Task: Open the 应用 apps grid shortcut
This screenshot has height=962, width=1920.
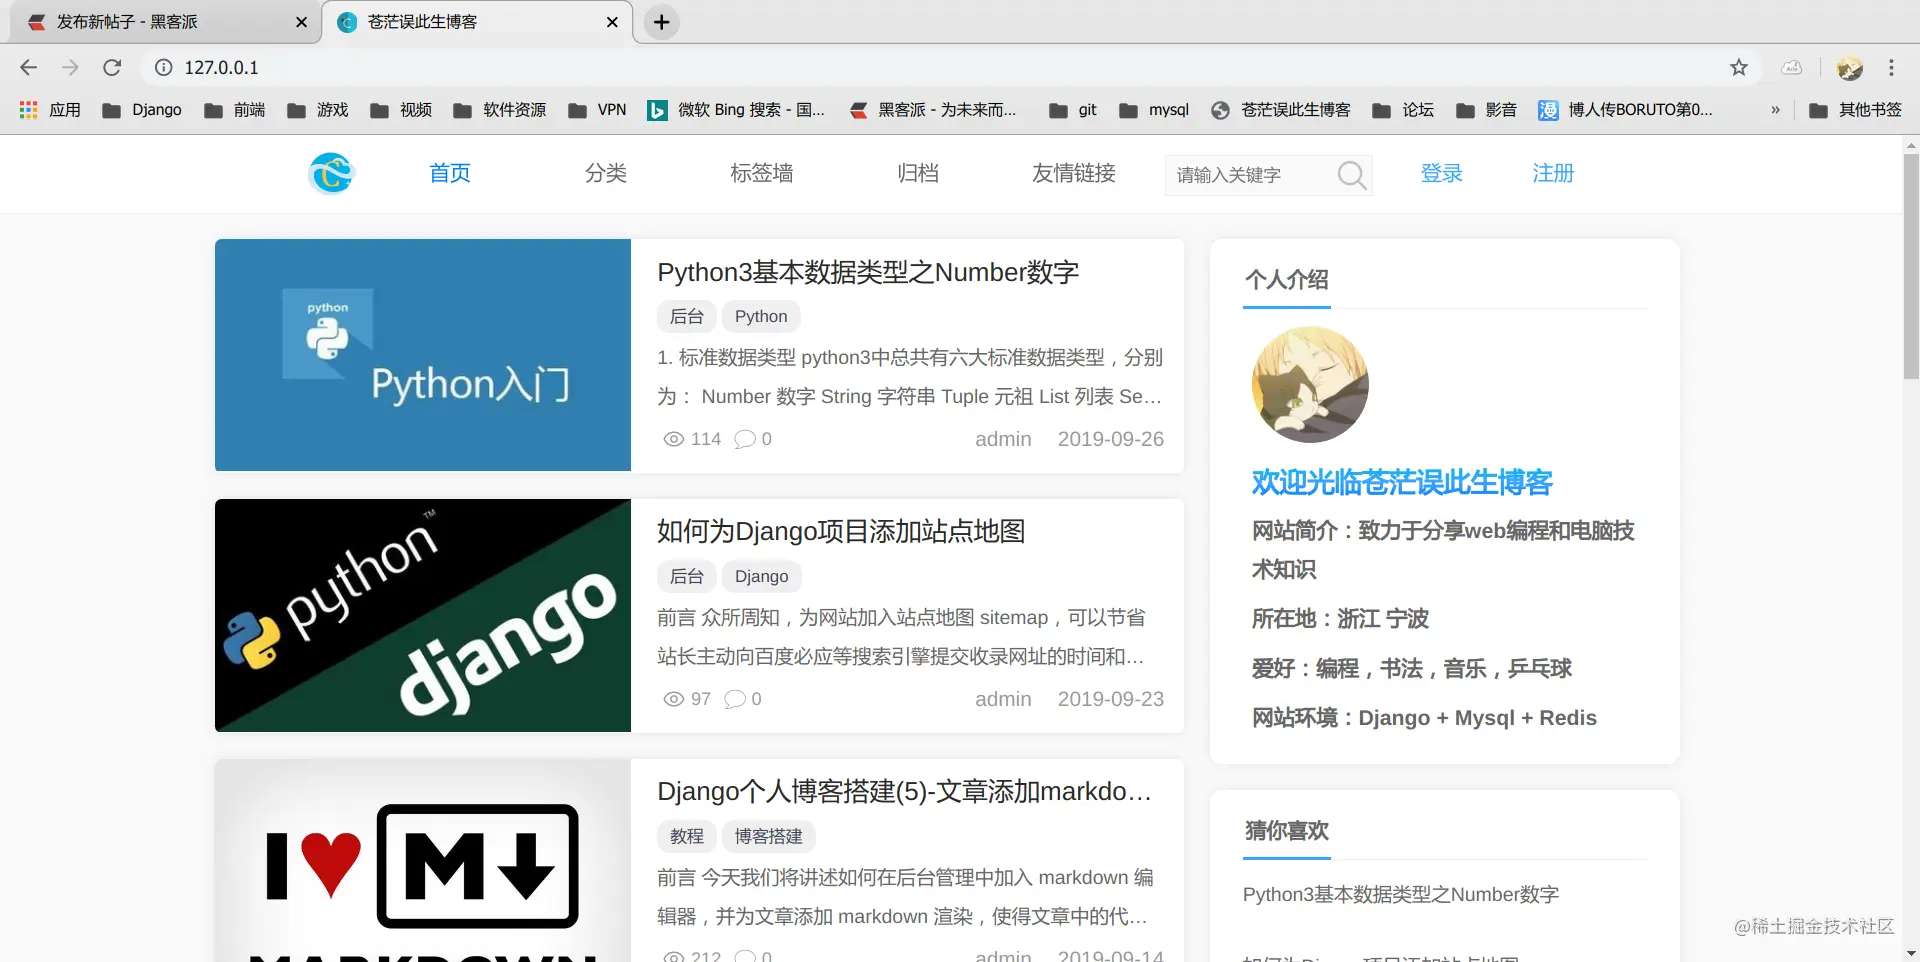Action: click(x=50, y=110)
